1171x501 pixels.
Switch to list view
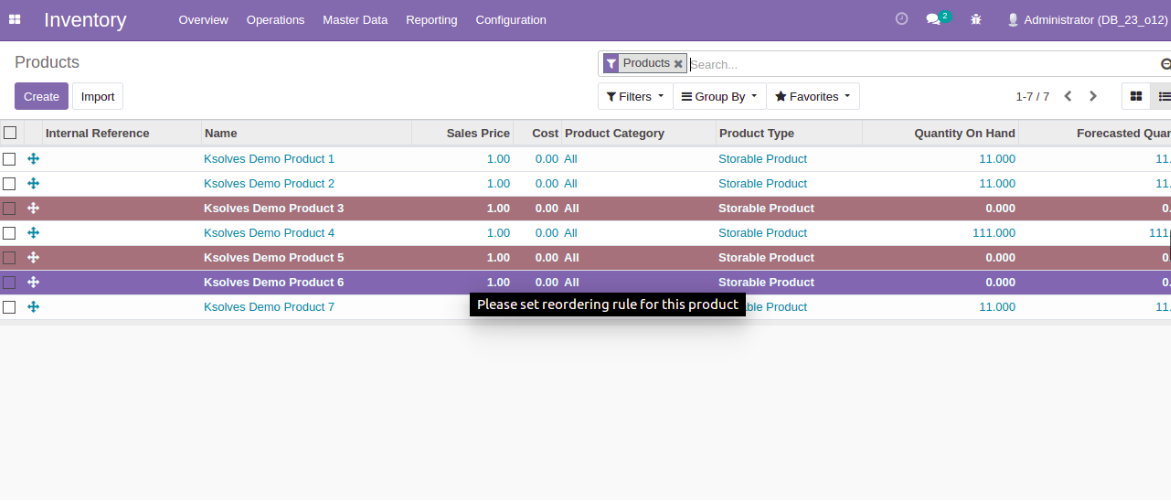point(1163,96)
